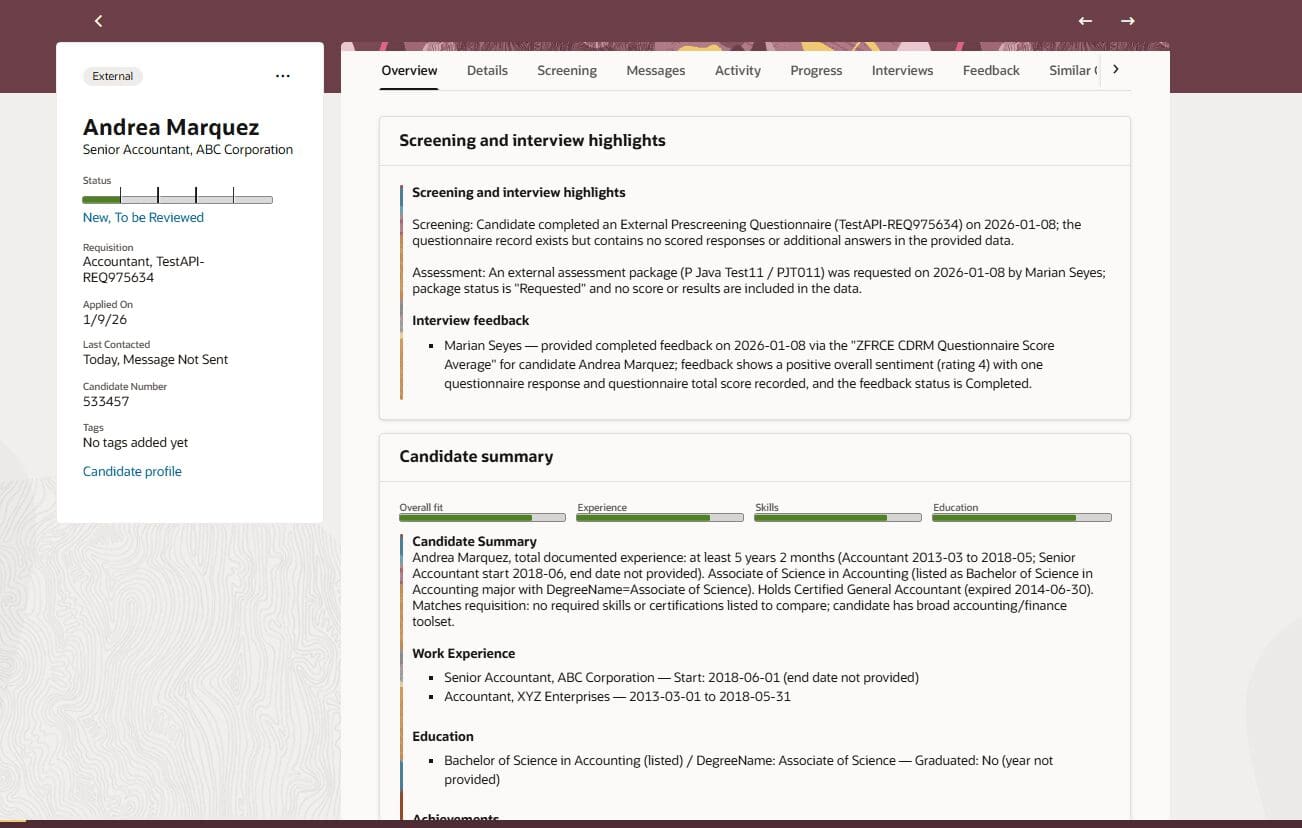Click the Education fit bar

tap(1022, 518)
